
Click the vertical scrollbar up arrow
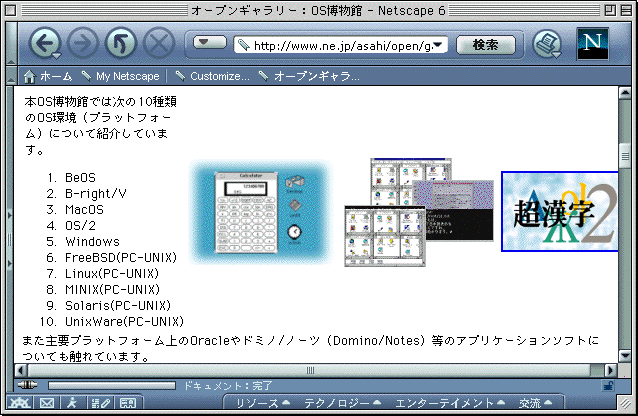tap(625, 93)
